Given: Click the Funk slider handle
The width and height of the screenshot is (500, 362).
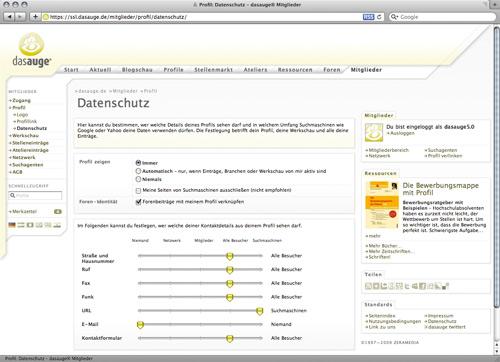Looking at the screenshot, I should [x=229, y=297].
